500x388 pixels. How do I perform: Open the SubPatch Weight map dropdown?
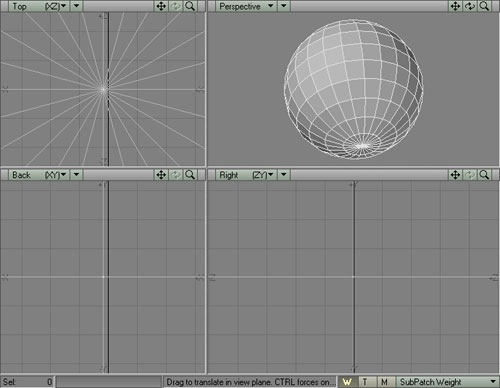(447, 382)
